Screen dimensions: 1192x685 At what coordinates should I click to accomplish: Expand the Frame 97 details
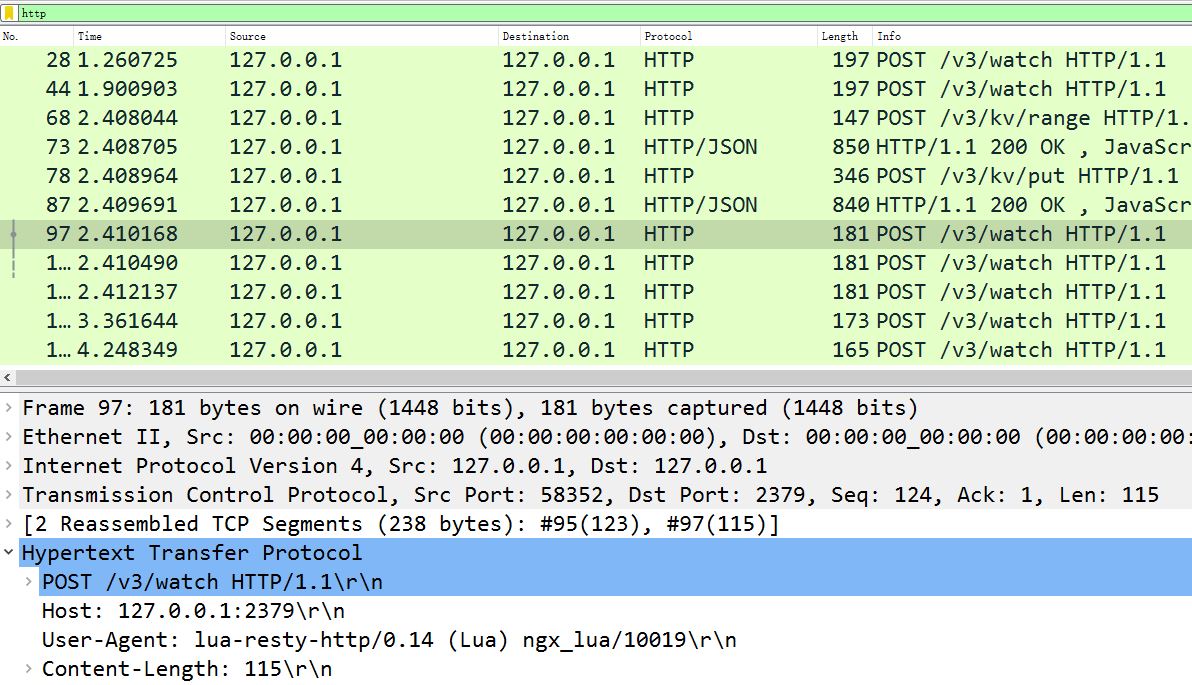pyautogui.click(x=9, y=408)
